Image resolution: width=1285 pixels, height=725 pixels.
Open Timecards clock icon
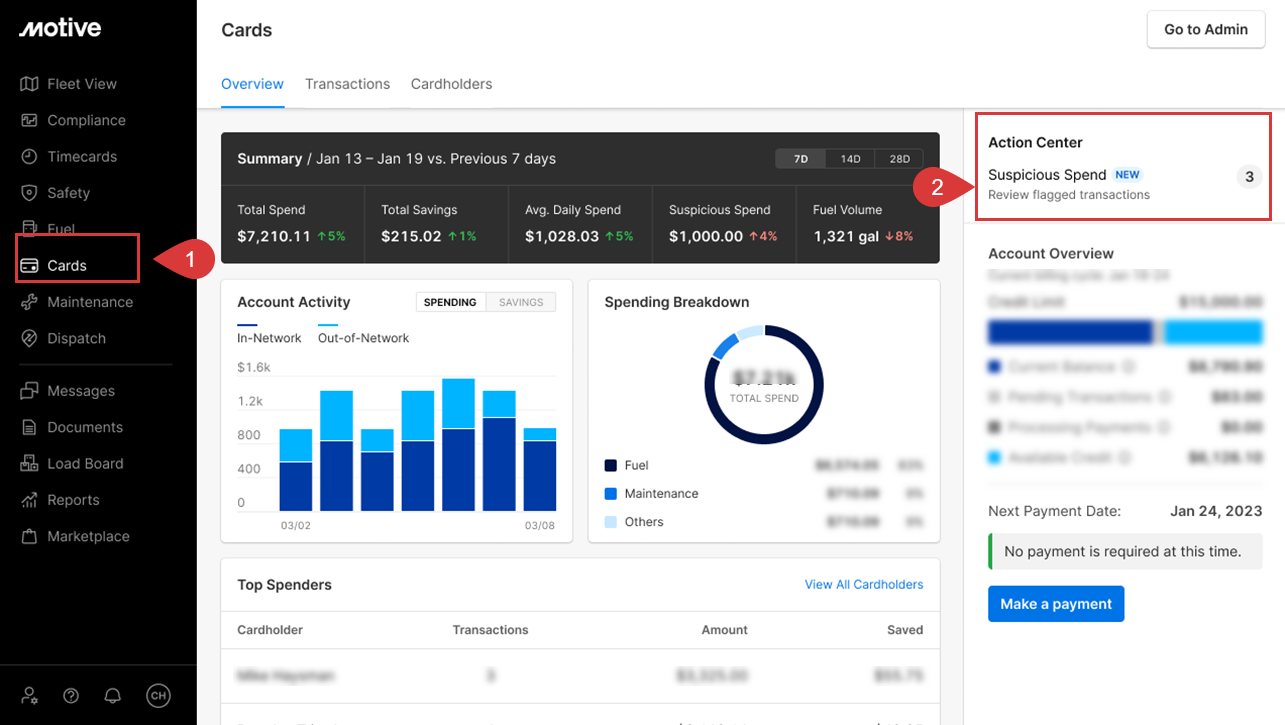tap(29, 157)
